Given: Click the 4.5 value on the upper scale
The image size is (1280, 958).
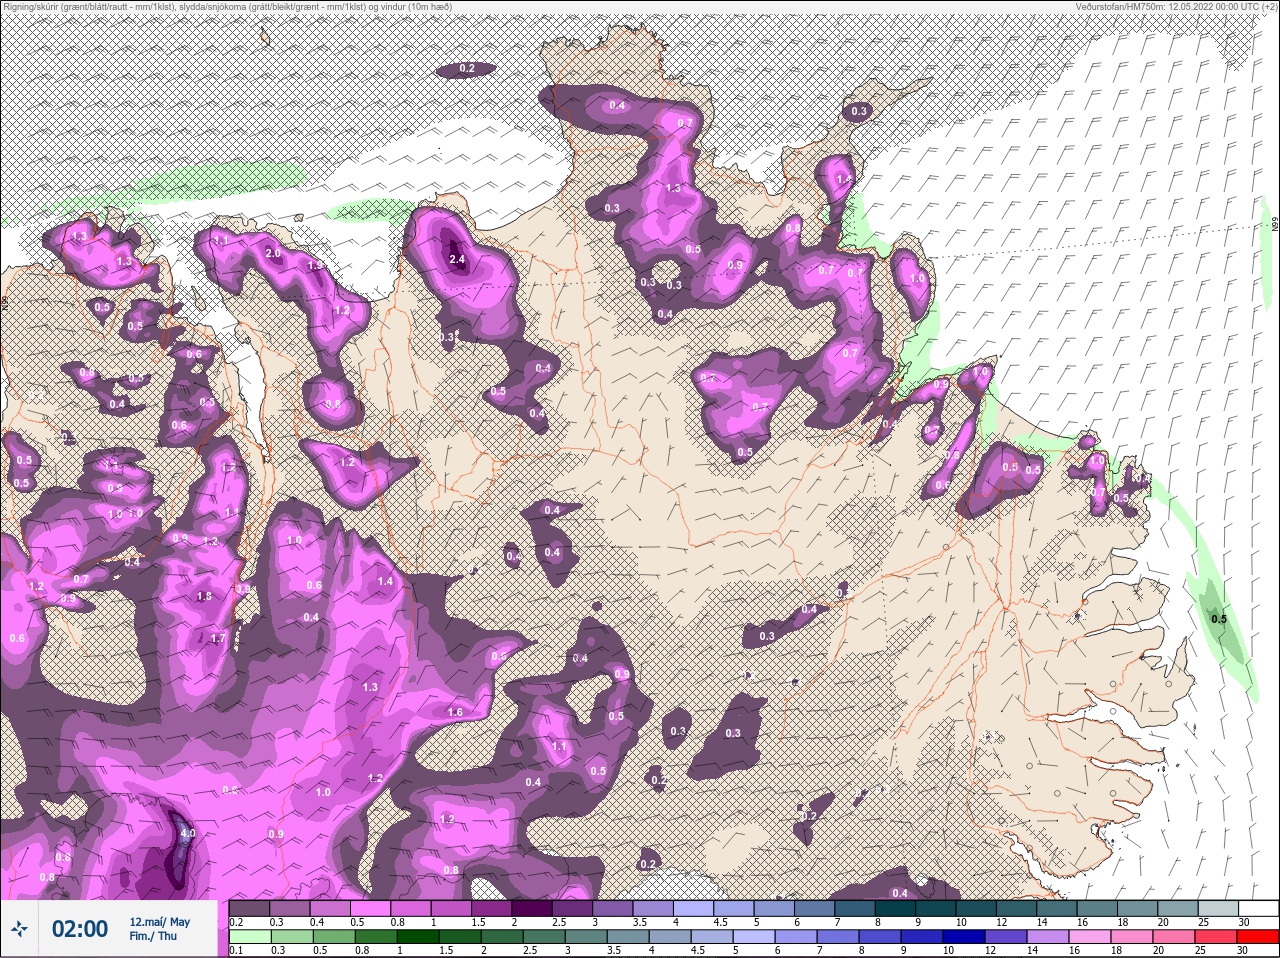Looking at the screenshot, I should click(x=721, y=922).
